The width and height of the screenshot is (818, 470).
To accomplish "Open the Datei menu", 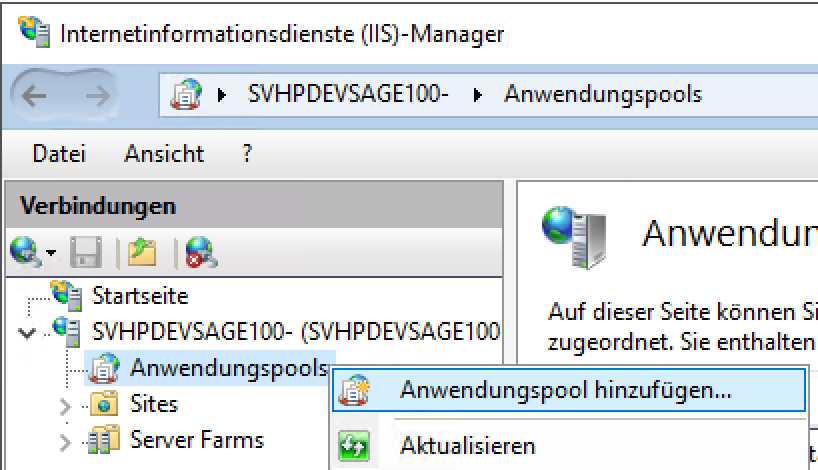I will click(x=59, y=154).
